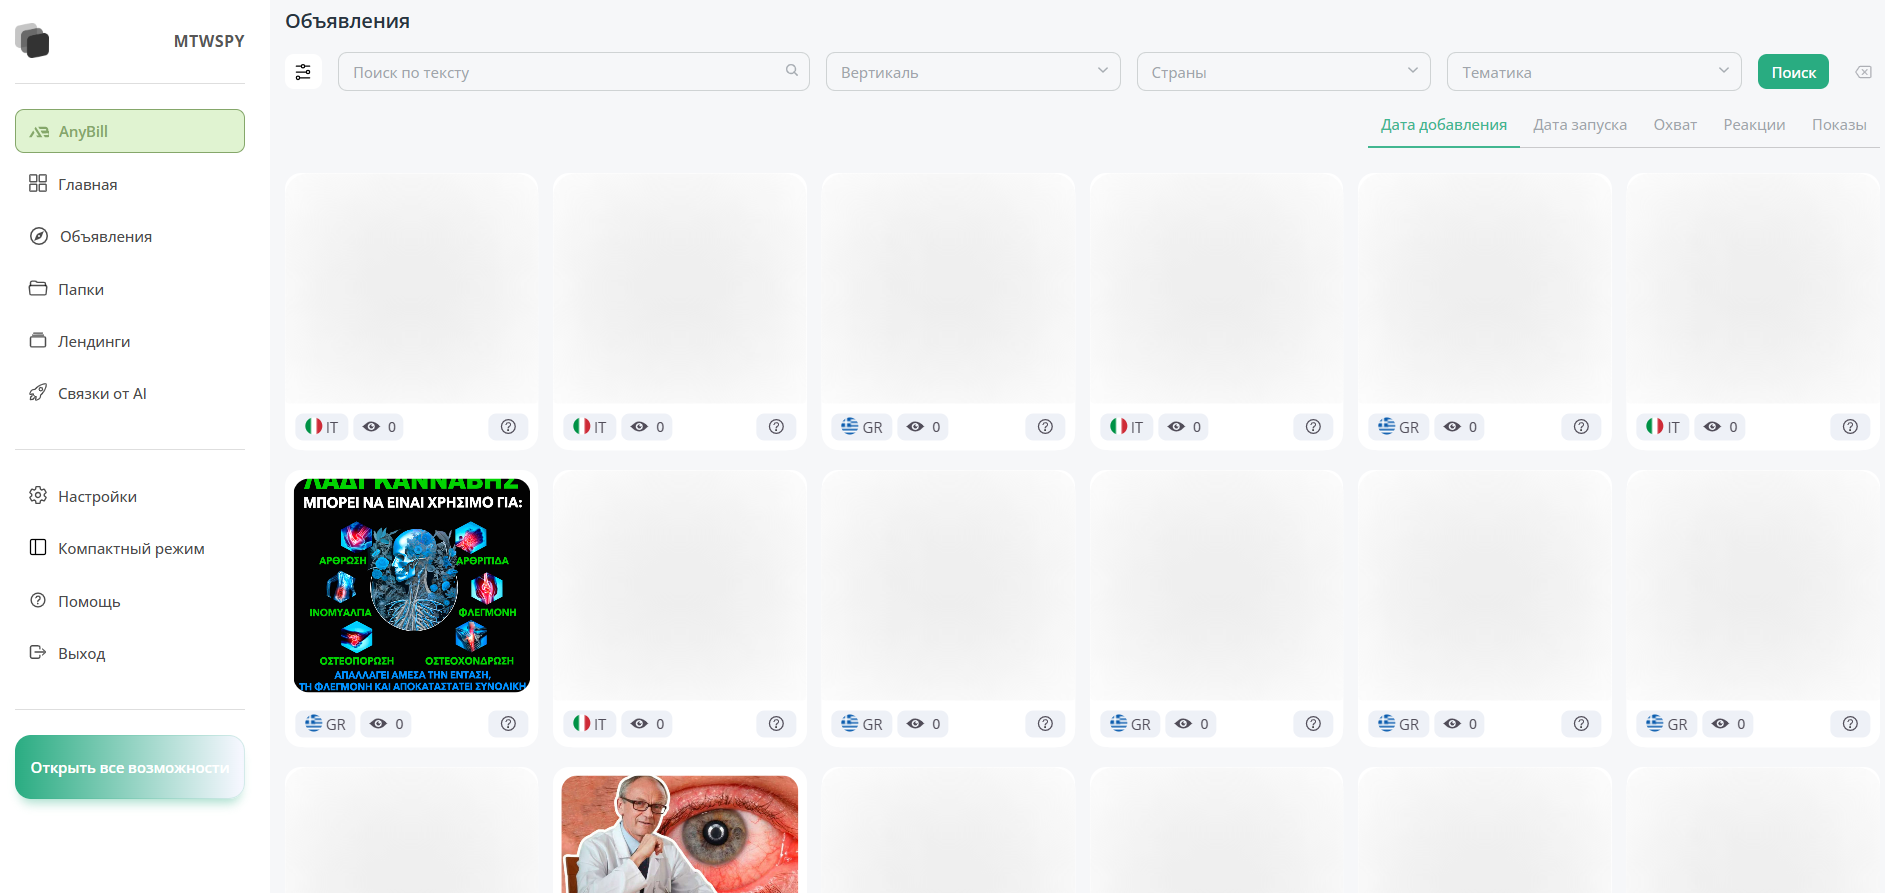
Task: Switch to Дата запуска sort tab
Action: point(1579,125)
